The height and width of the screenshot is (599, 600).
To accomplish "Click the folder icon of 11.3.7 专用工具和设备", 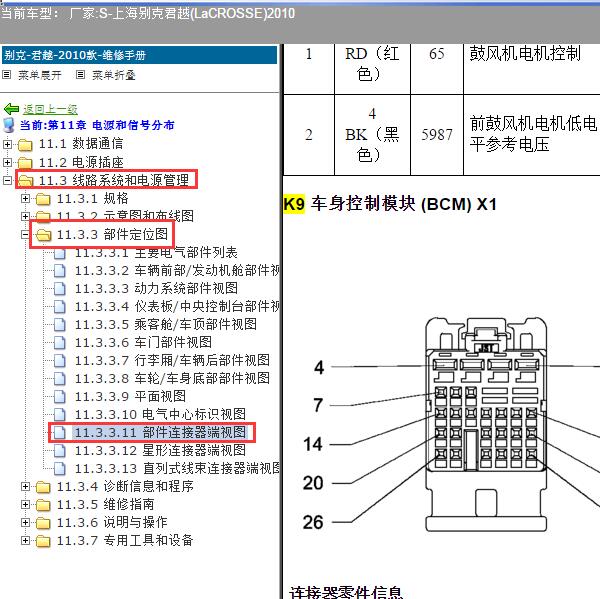I will pos(43,541).
